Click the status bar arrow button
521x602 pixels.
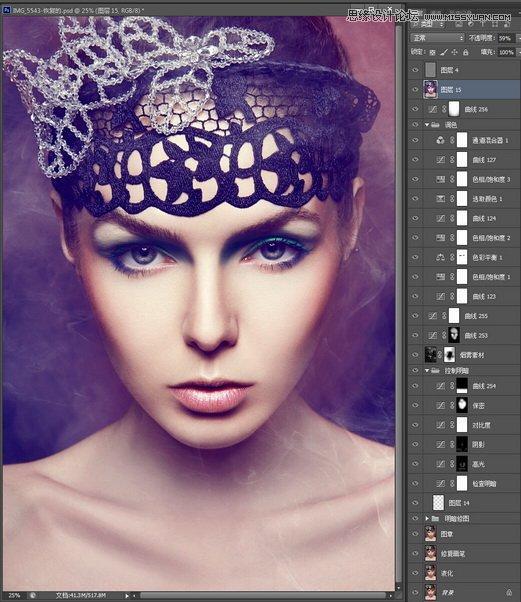[x=127, y=595]
